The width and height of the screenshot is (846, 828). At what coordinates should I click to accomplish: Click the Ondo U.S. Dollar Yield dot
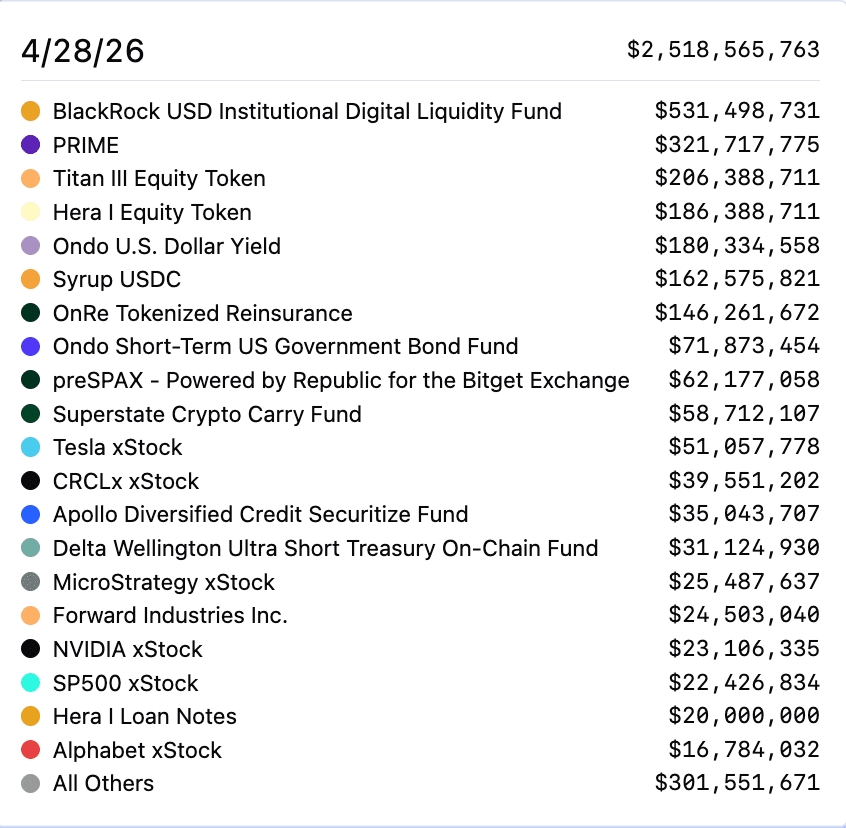30,246
